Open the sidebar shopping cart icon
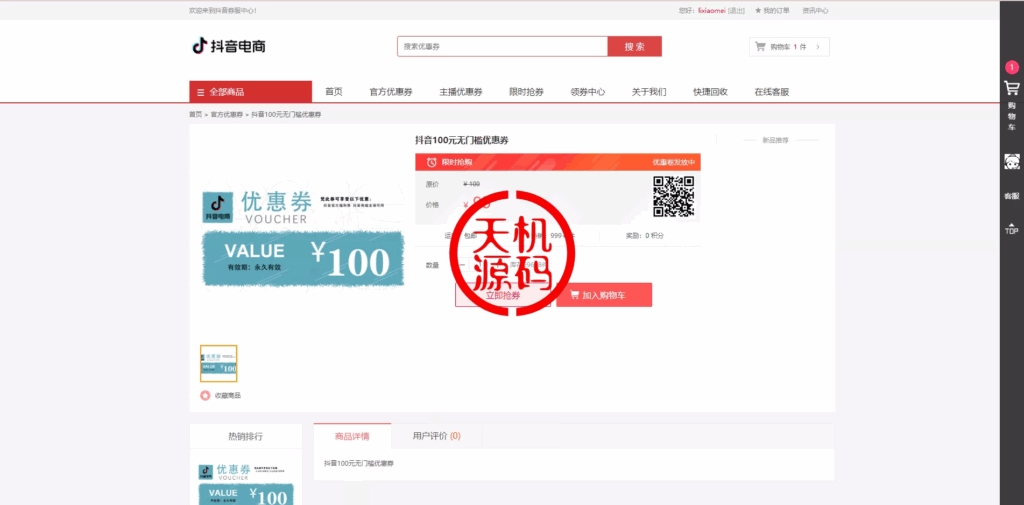Image resolution: width=1024 pixels, height=505 pixels. [x=1011, y=88]
